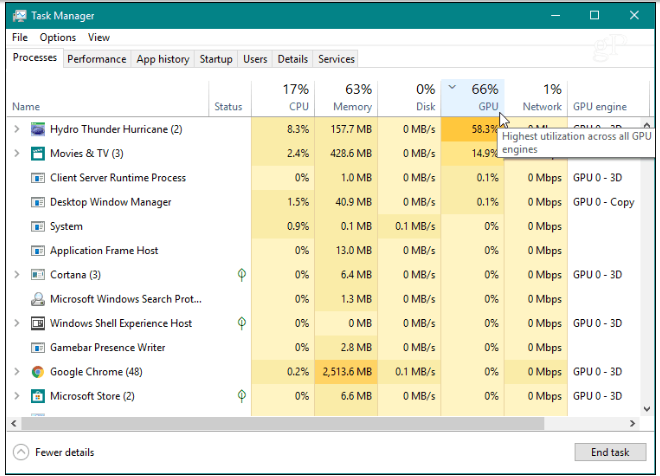660x476 pixels.
Task: Click the horizontal scrollbar left arrow
Action: tap(14, 423)
